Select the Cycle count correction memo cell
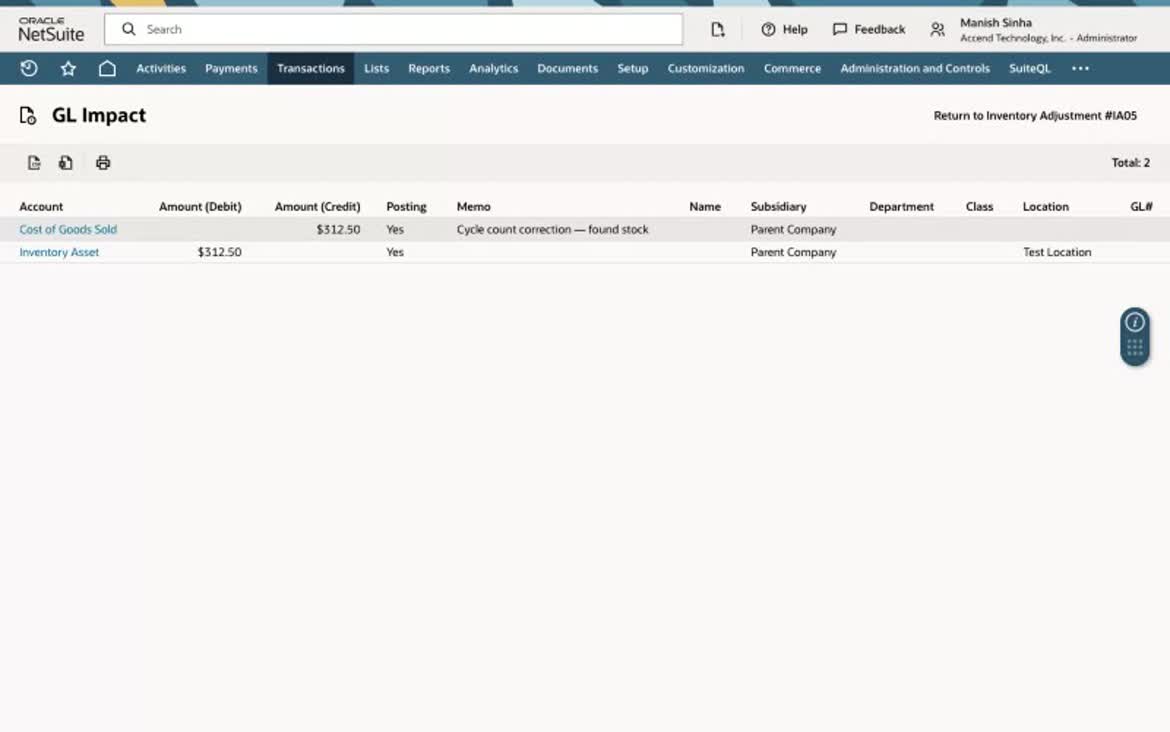The height and width of the screenshot is (732, 1170). pos(552,230)
